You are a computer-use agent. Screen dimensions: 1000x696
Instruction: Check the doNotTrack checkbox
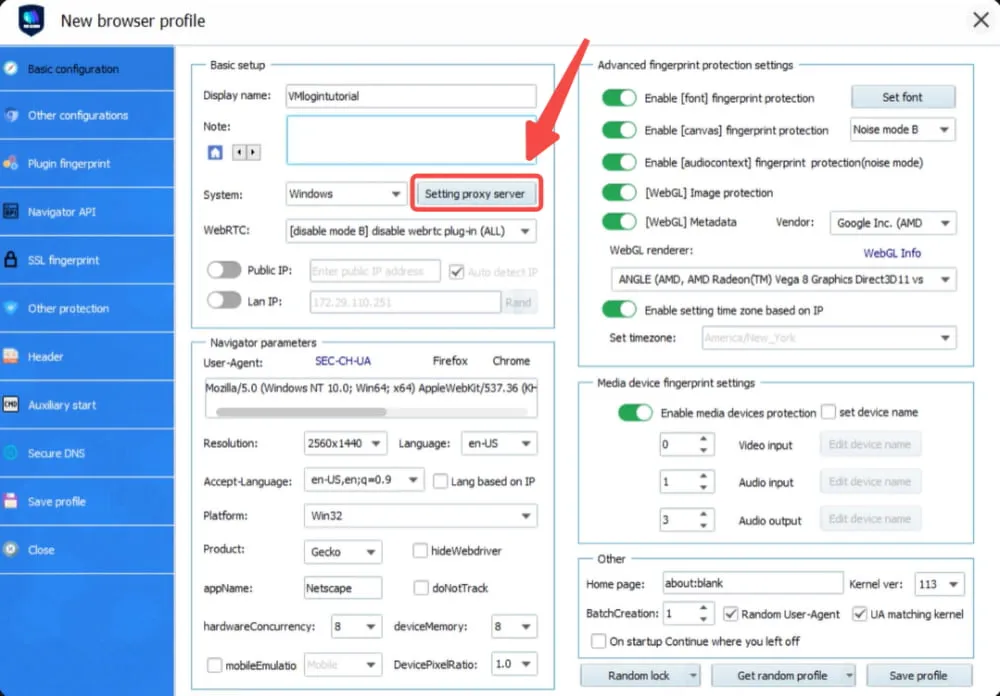[x=421, y=588]
